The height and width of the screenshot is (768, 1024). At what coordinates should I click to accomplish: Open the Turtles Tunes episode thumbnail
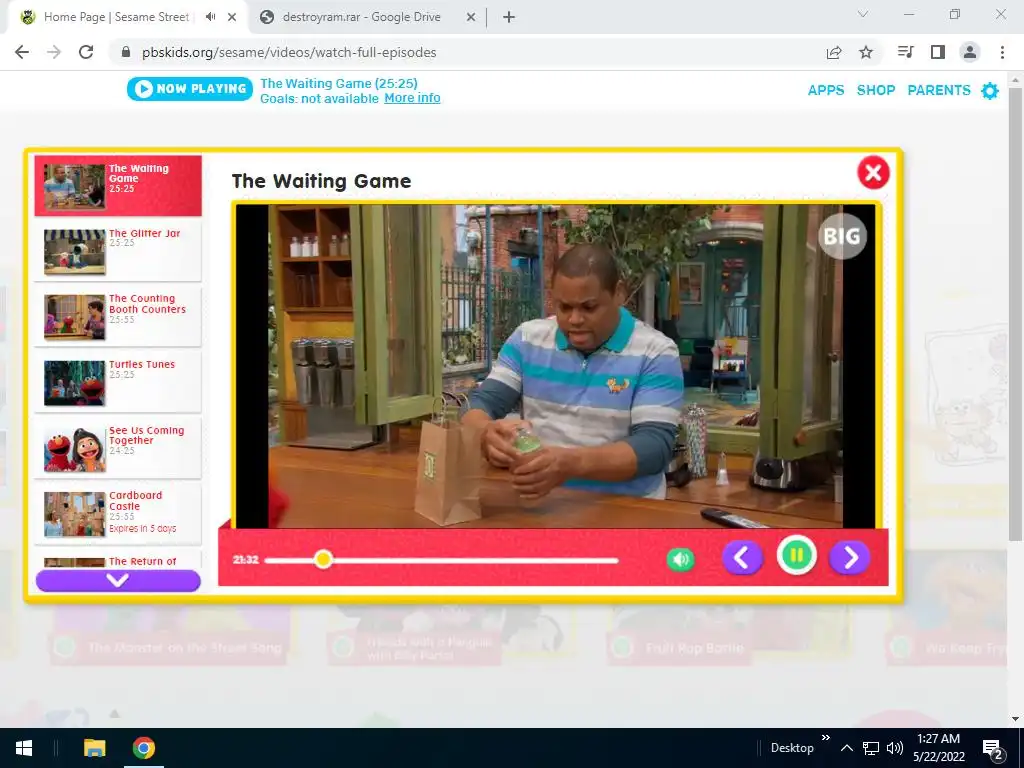tap(74, 383)
